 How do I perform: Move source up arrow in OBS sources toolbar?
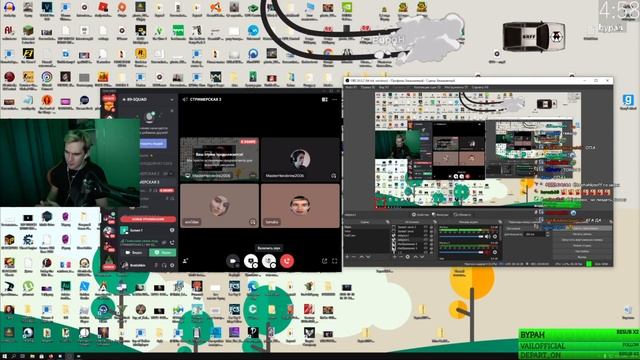[416, 257]
